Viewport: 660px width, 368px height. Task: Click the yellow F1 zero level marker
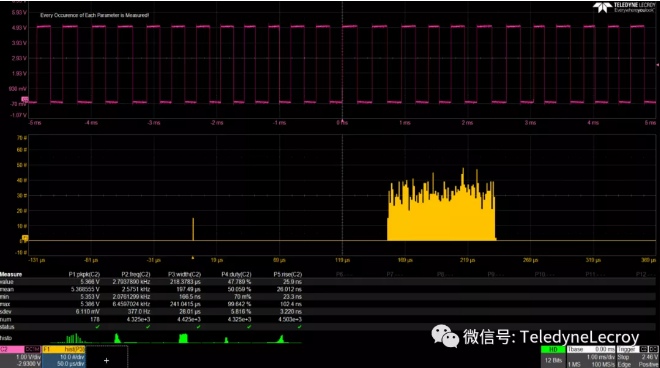pos(25,239)
